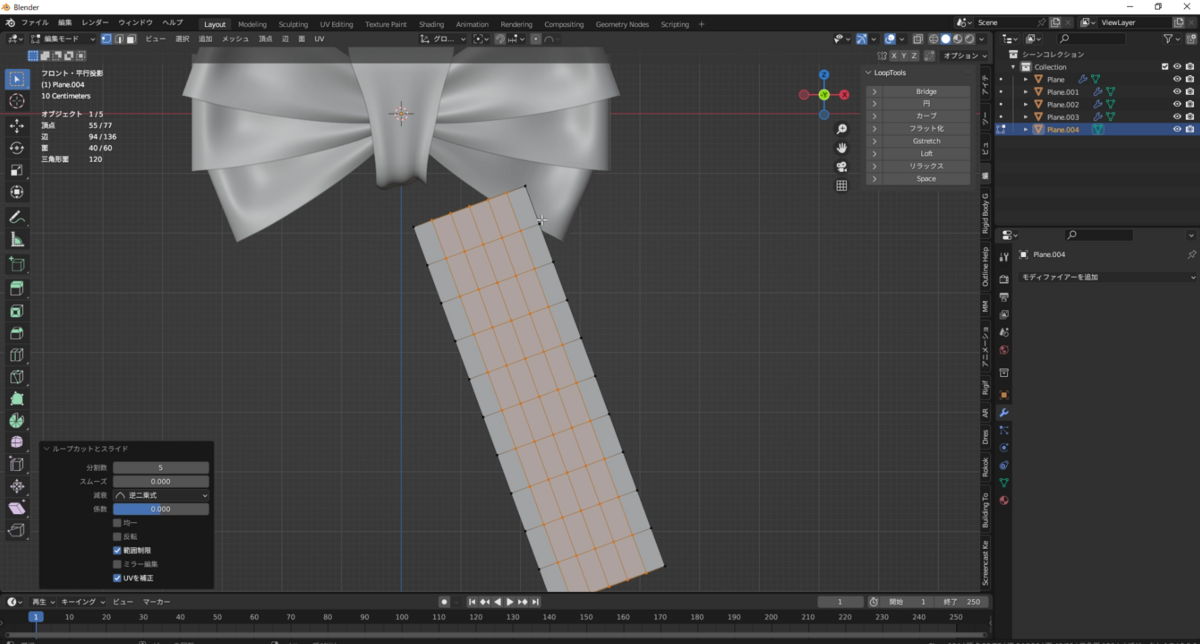Pick the Transform tool

[x=17, y=192]
